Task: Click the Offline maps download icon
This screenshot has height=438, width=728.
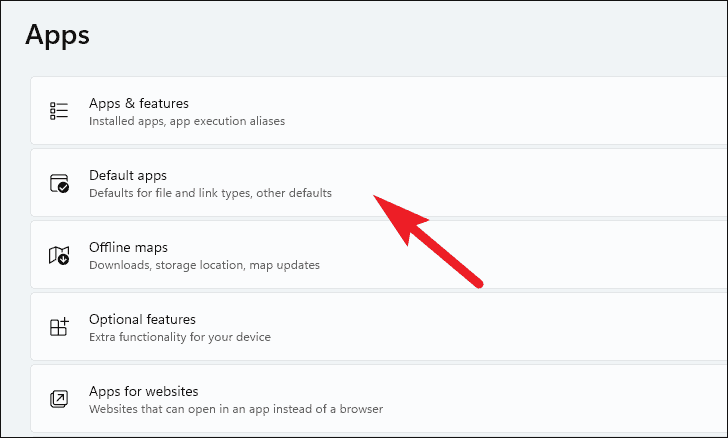Action: coord(59,255)
